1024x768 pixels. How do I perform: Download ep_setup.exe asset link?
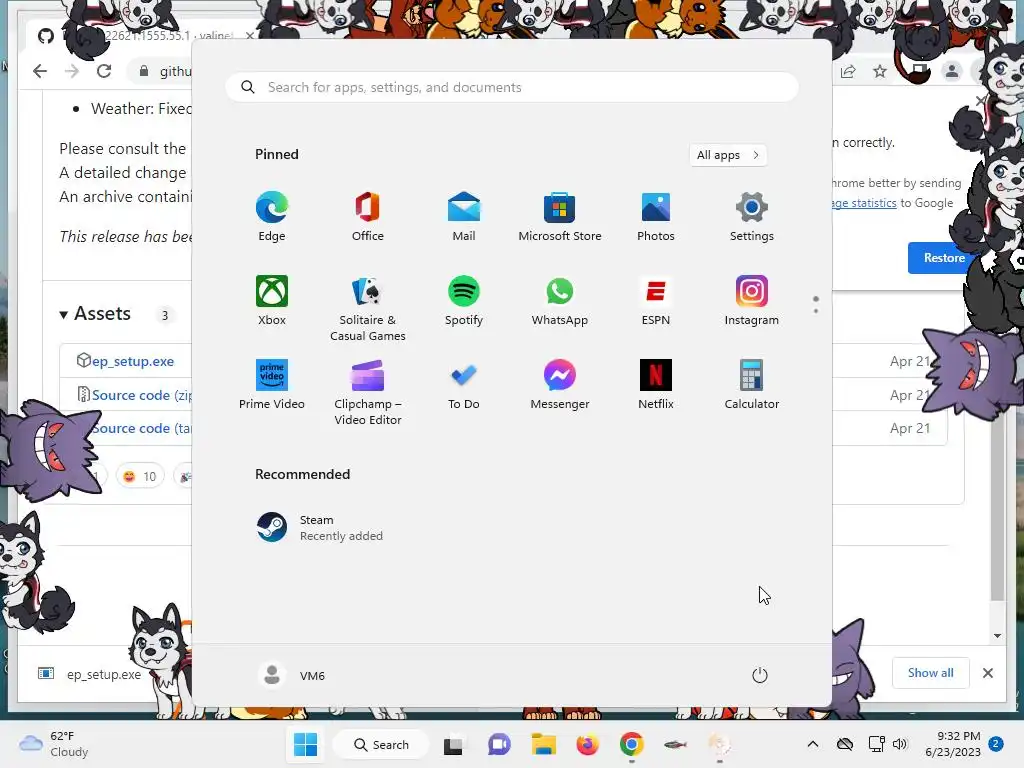(x=133, y=361)
